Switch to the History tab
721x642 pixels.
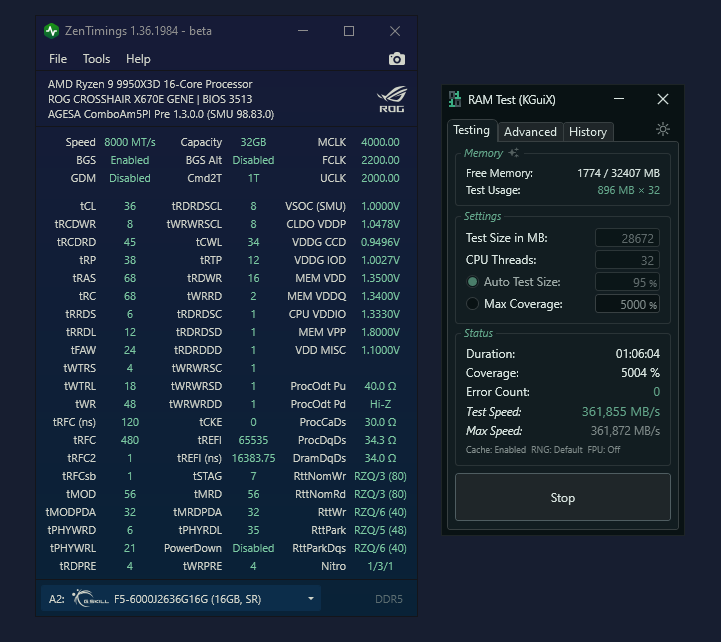pos(587,131)
